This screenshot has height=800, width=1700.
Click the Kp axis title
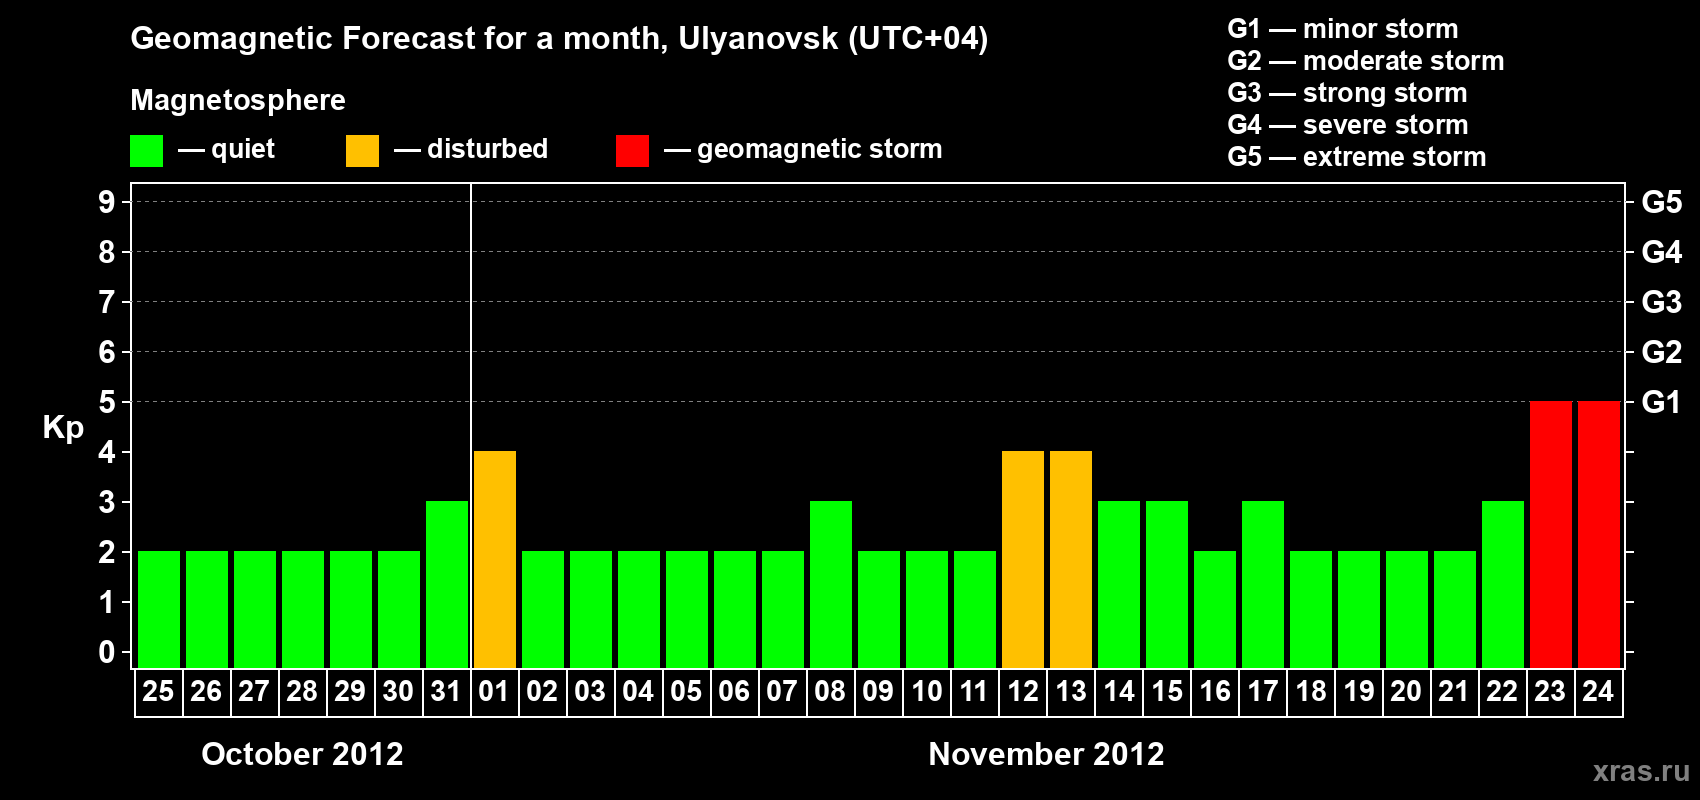63,428
